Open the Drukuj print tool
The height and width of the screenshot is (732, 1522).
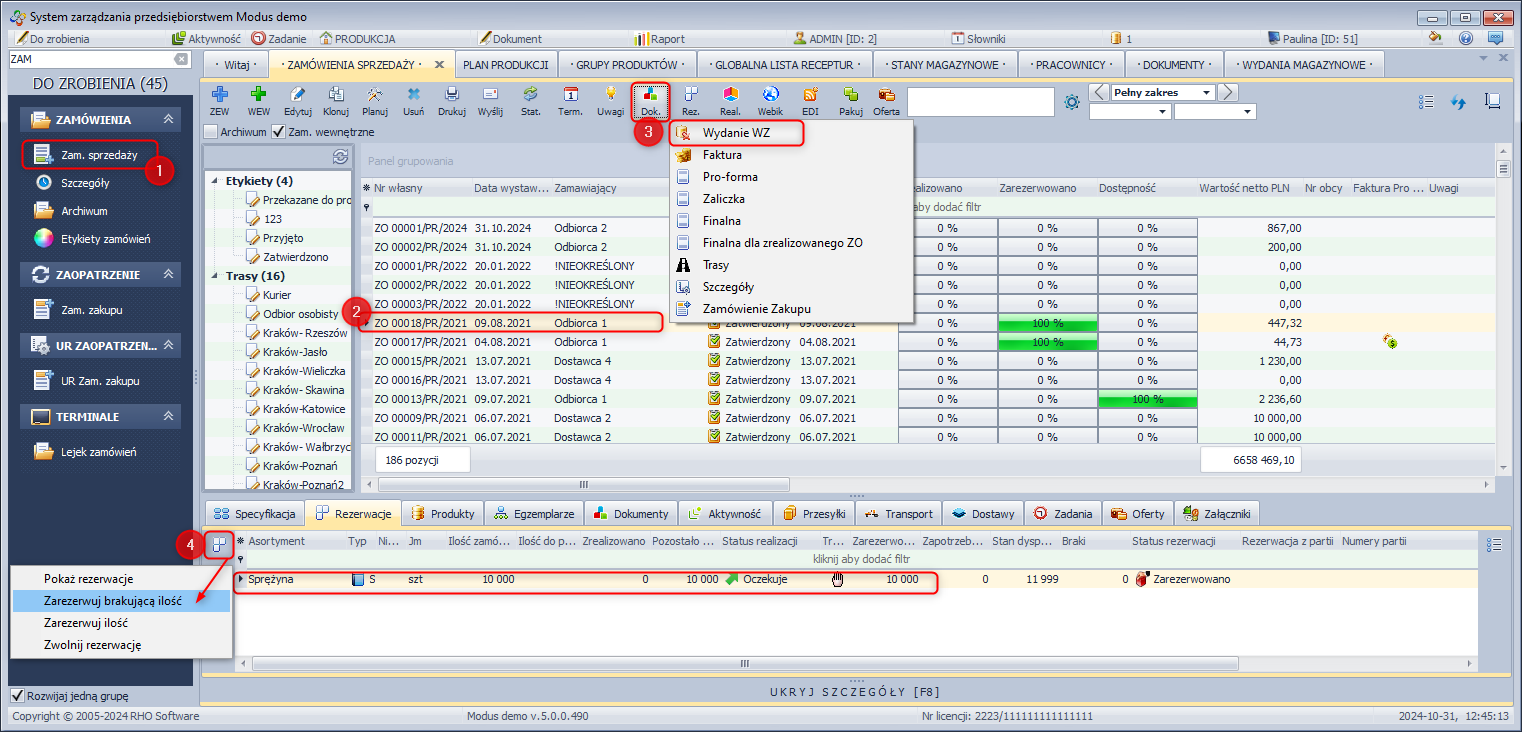click(452, 100)
